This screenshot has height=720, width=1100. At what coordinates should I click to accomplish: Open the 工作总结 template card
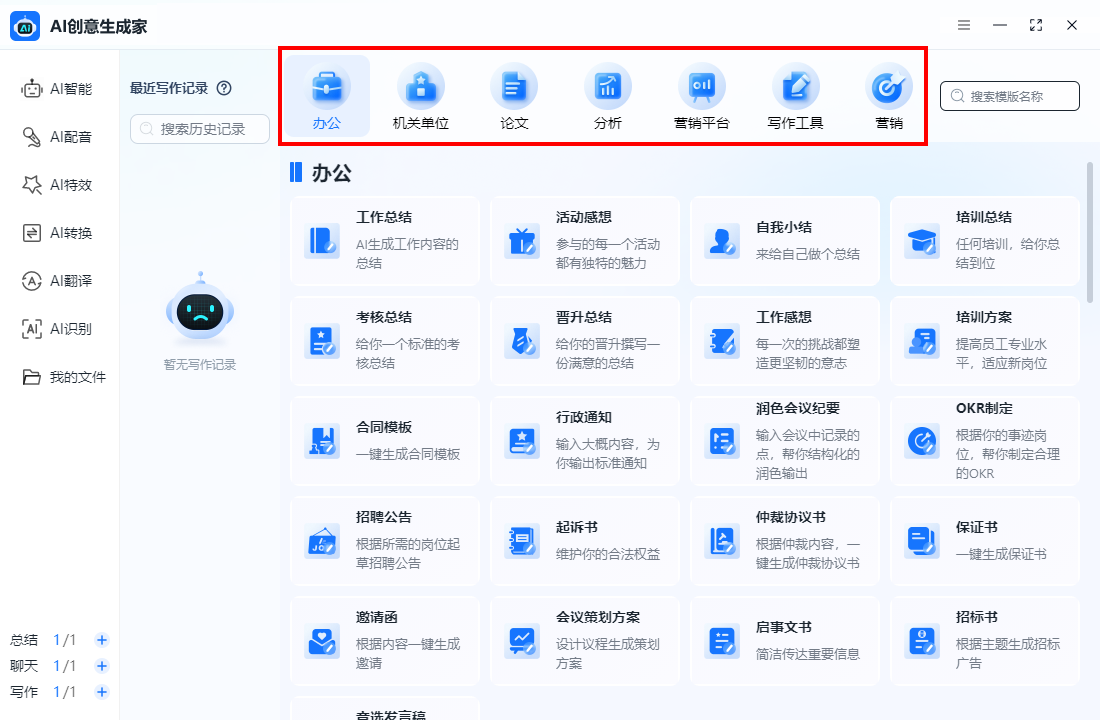(x=385, y=240)
